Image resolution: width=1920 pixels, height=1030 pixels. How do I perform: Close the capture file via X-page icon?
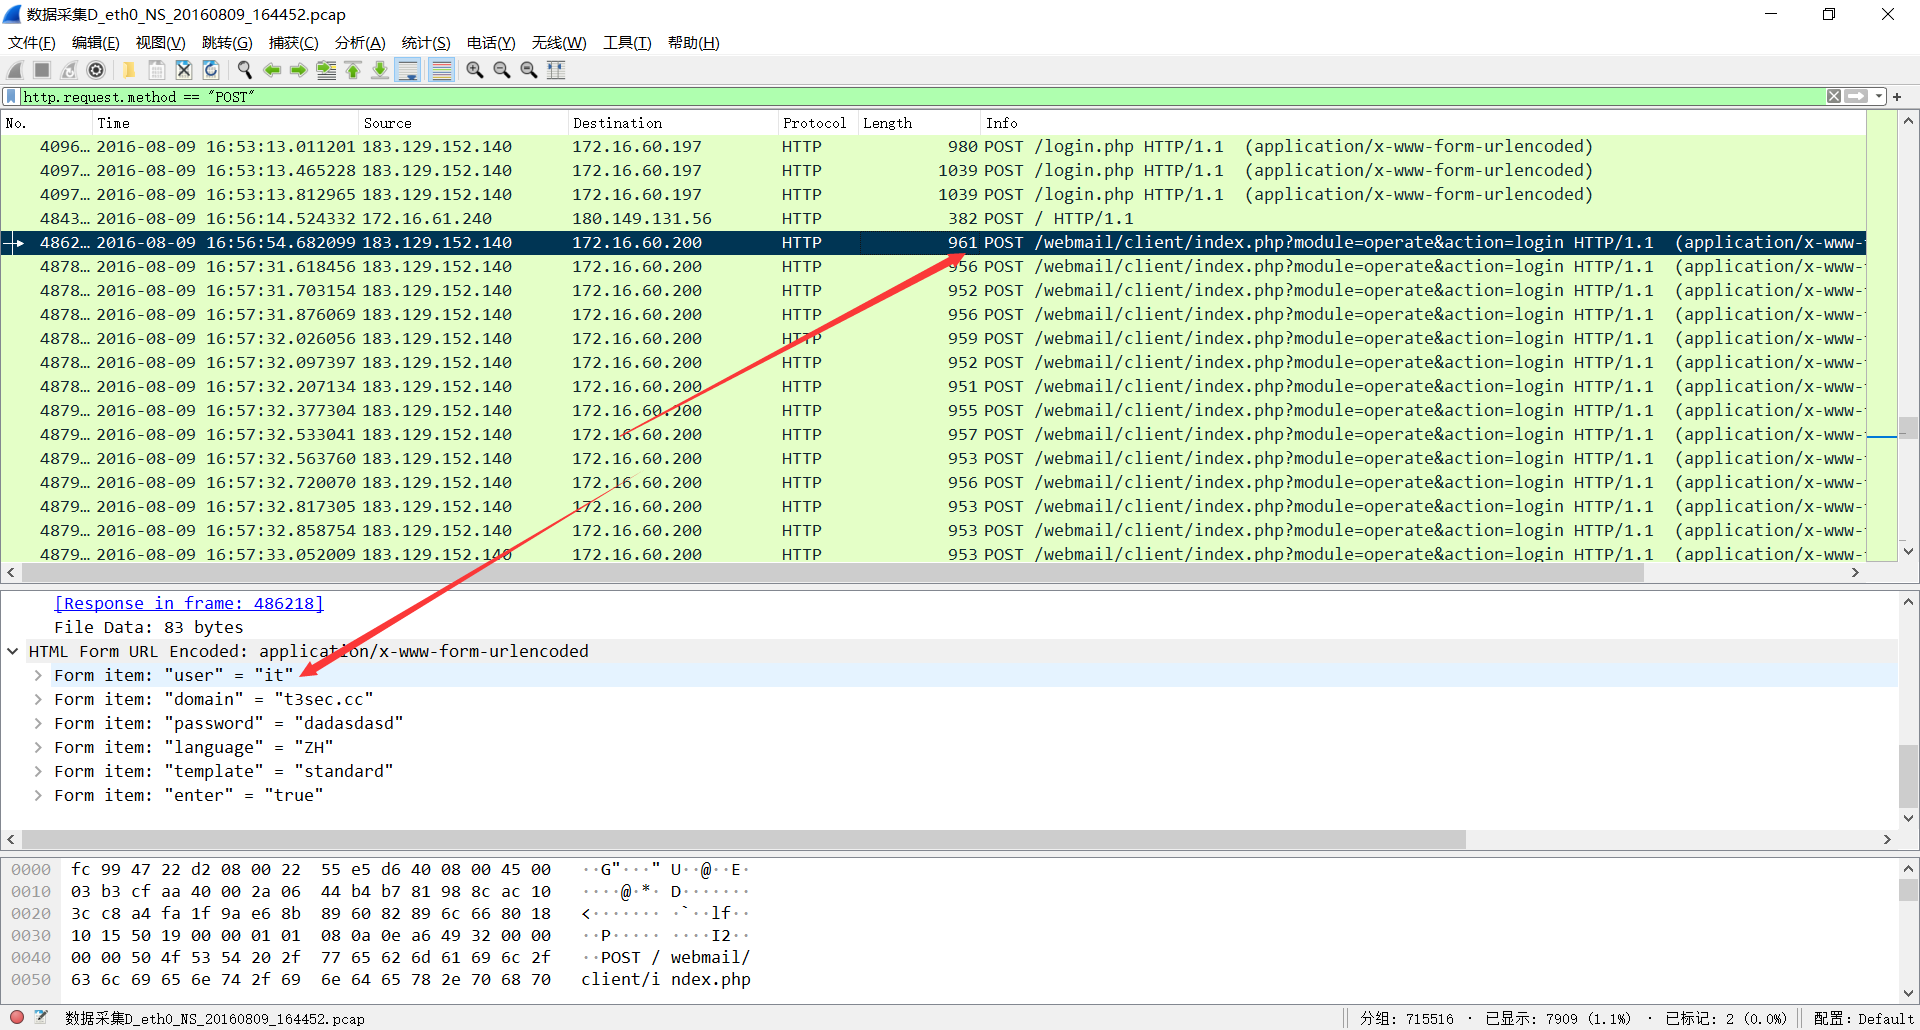[x=183, y=70]
